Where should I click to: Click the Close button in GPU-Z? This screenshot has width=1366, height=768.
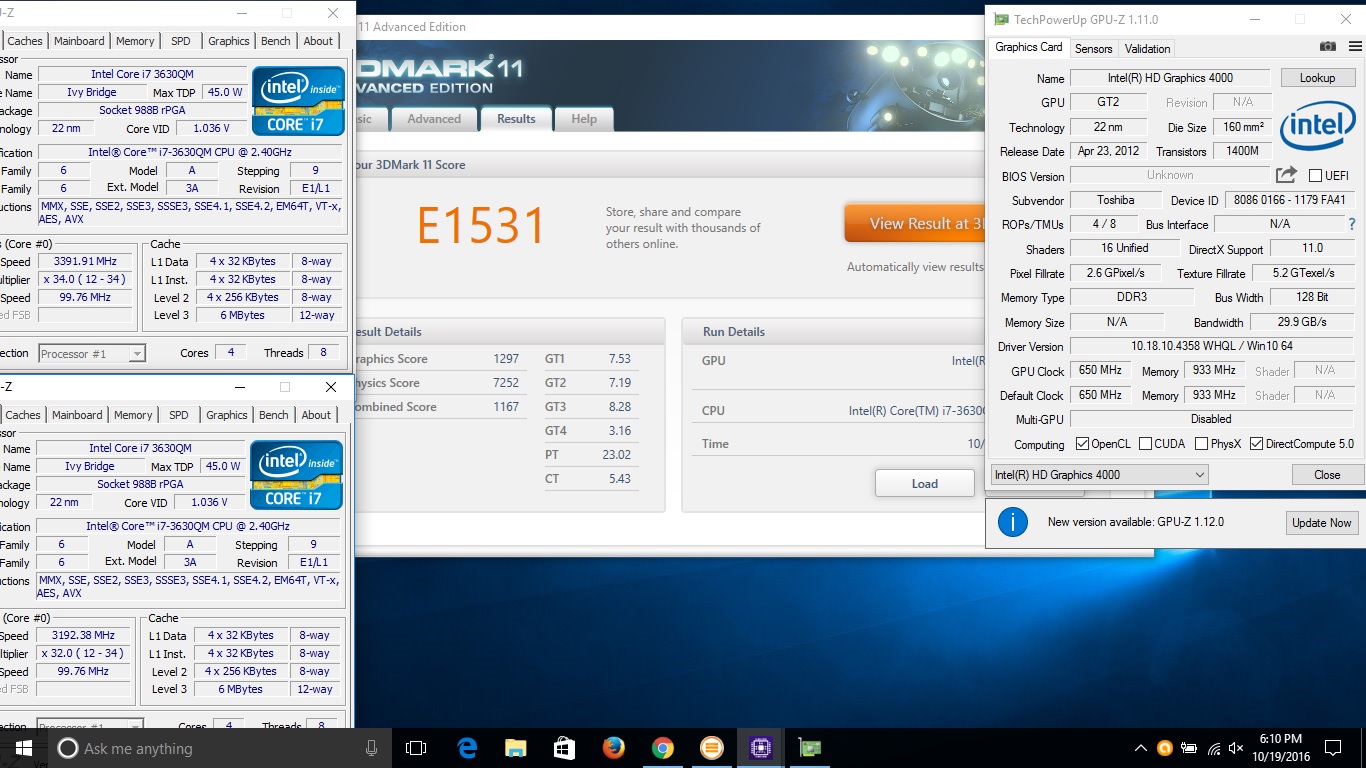click(1327, 475)
